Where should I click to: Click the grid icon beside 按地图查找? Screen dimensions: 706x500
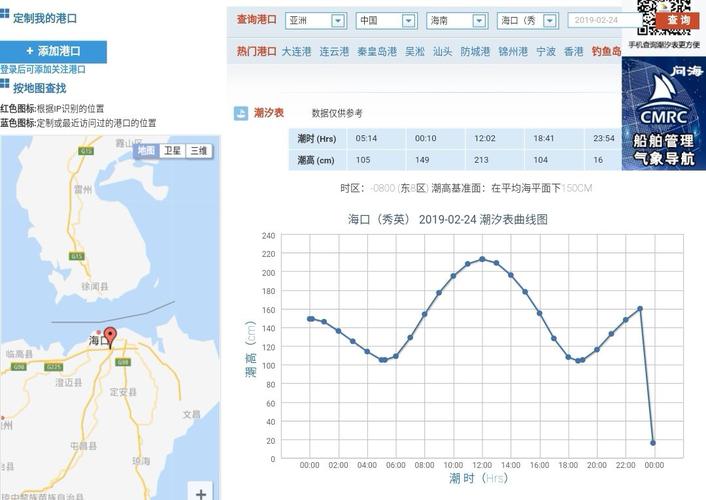click(4, 83)
